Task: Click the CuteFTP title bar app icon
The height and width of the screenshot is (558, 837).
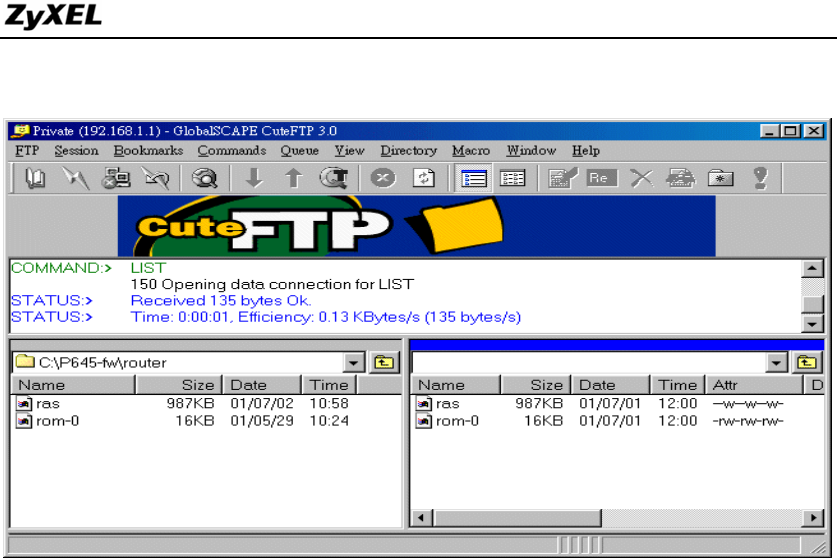Action: [21, 131]
